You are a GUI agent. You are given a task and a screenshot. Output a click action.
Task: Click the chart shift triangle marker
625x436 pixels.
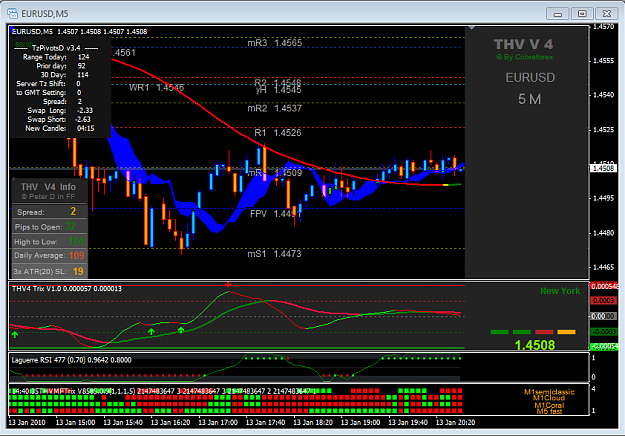472,28
